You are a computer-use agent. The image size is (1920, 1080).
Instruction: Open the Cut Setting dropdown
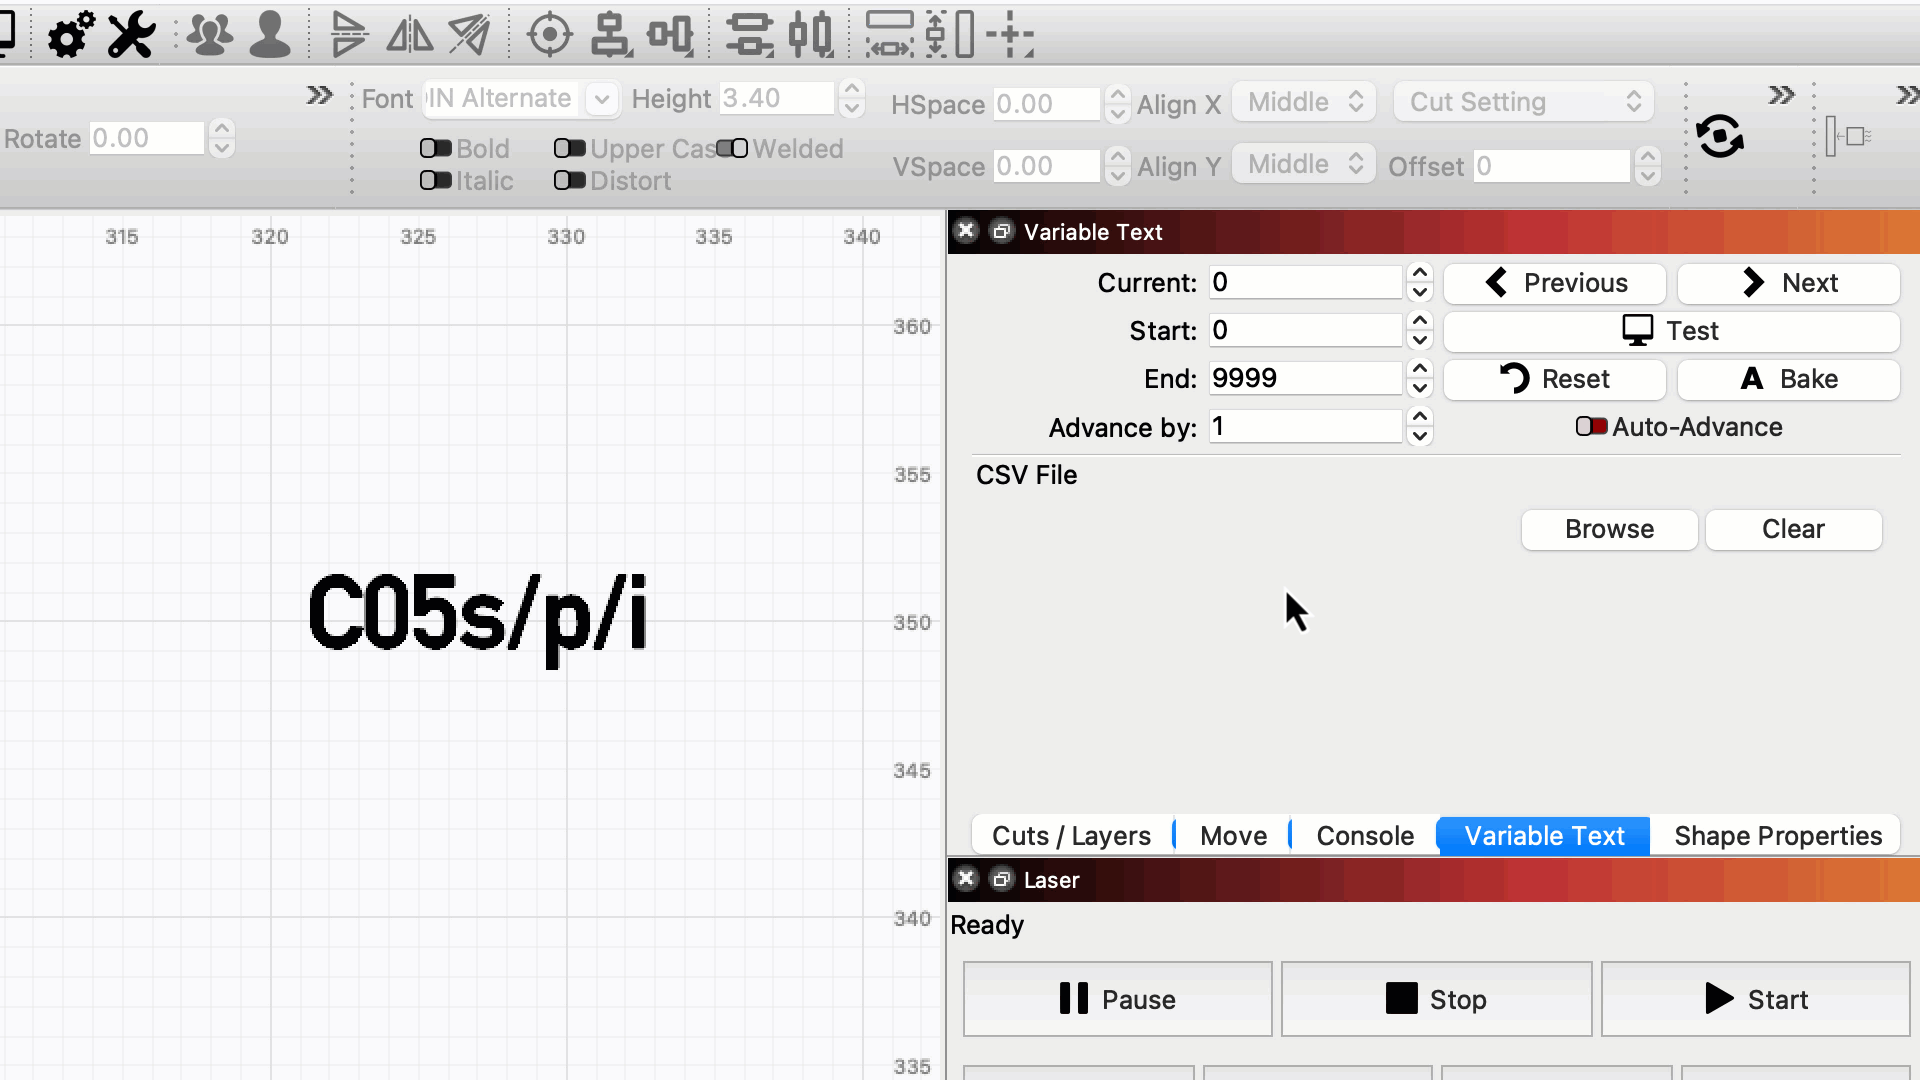[x=1522, y=102]
